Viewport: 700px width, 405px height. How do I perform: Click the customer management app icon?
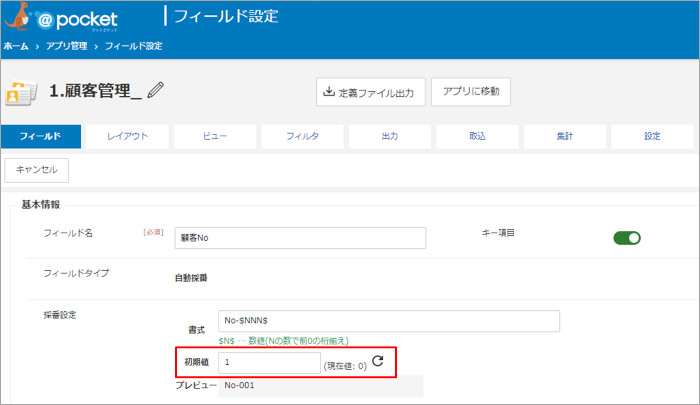tap(21, 93)
